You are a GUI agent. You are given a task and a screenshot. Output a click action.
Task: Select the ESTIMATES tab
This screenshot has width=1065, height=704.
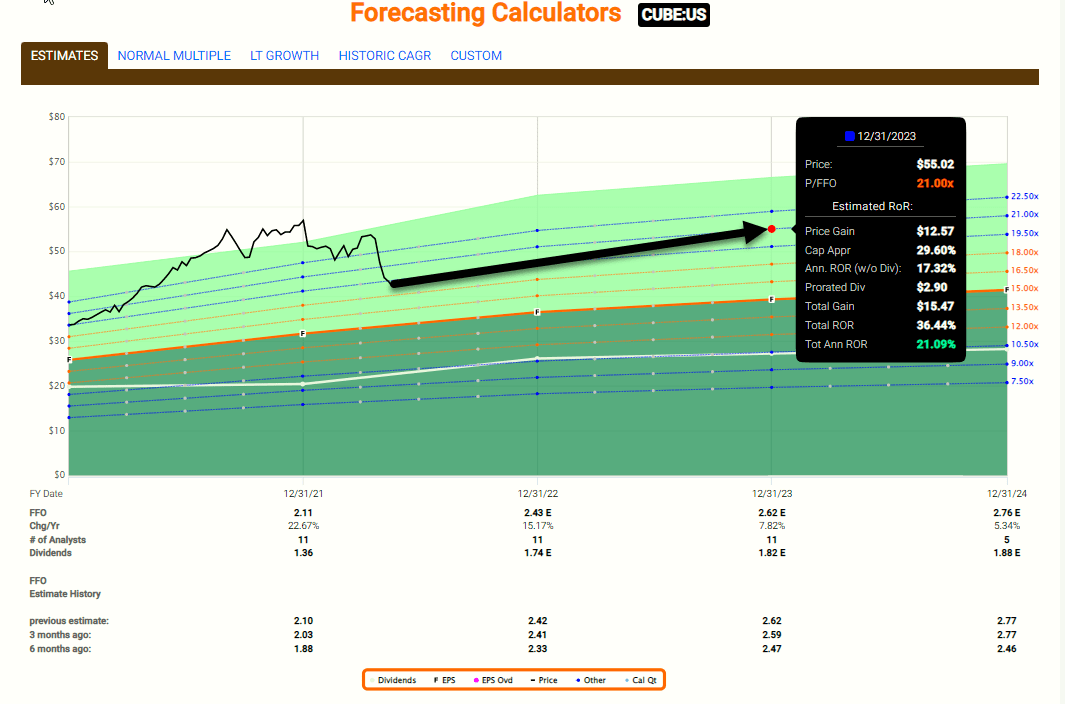click(x=64, y=56)
